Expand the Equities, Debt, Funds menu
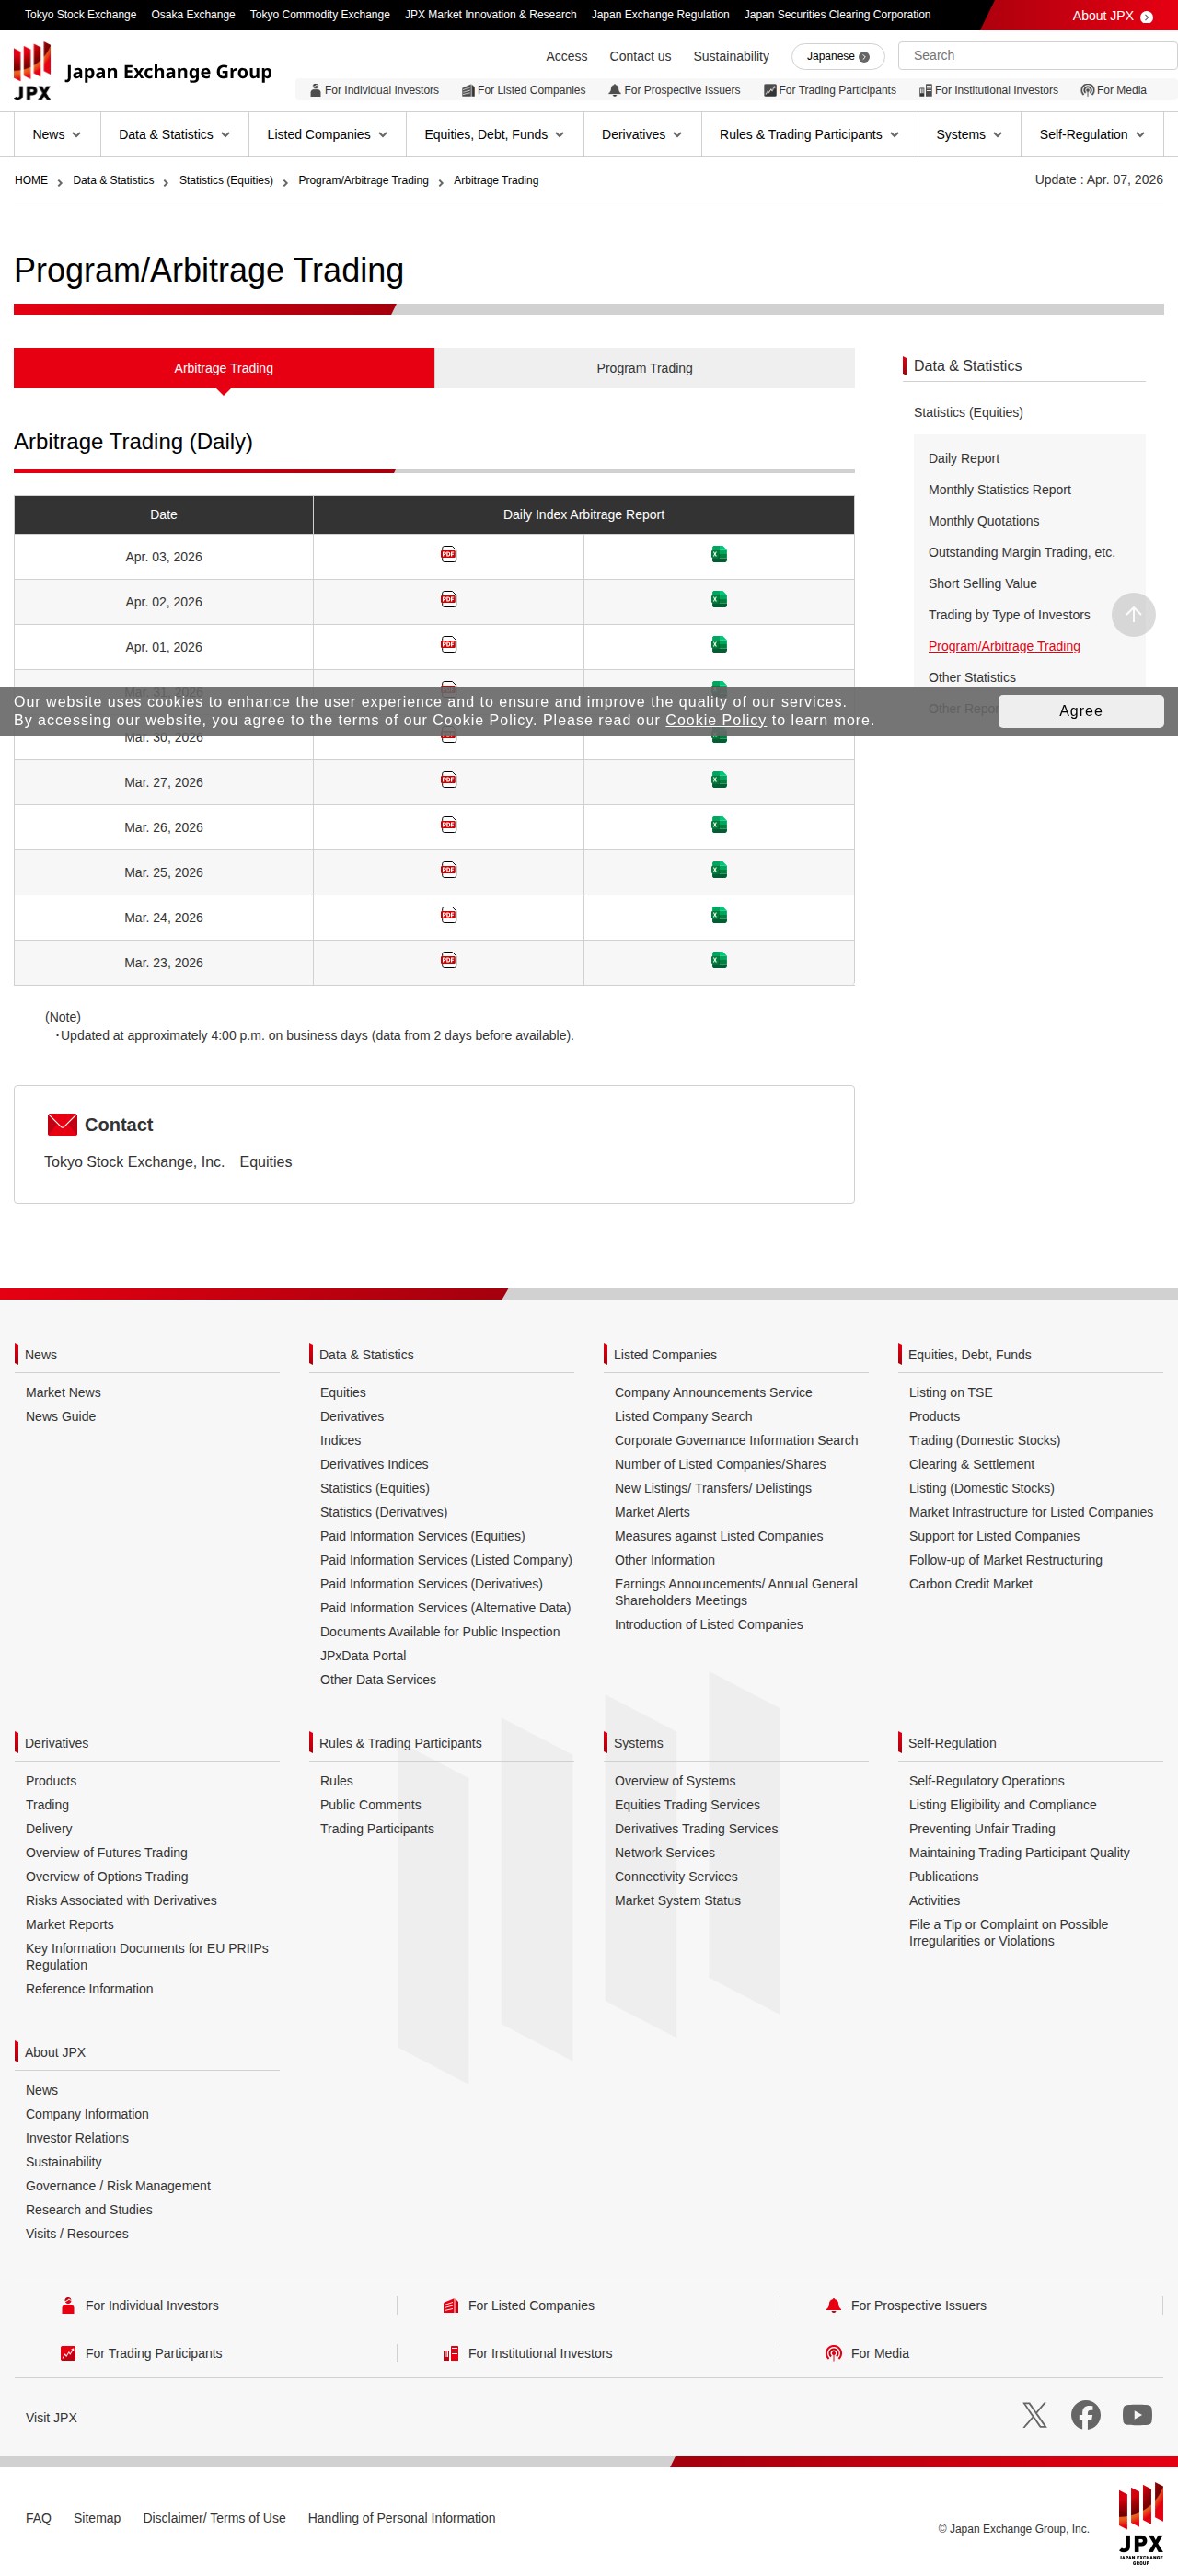Image resolution: width=1178 pixels, height=2576 pixels. click(494, 134)
